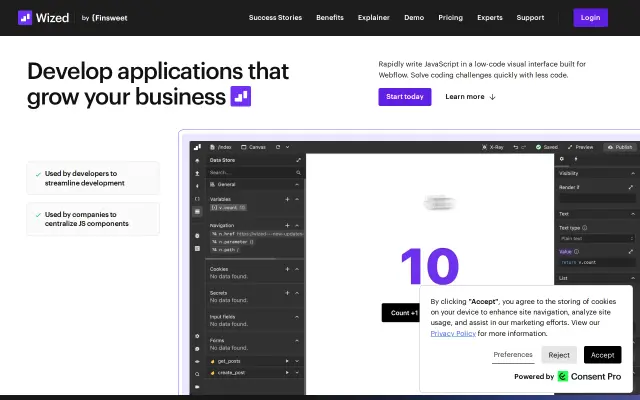
Task: Toggle X-Ray mode in the editor bar
Action: (493, 147)
